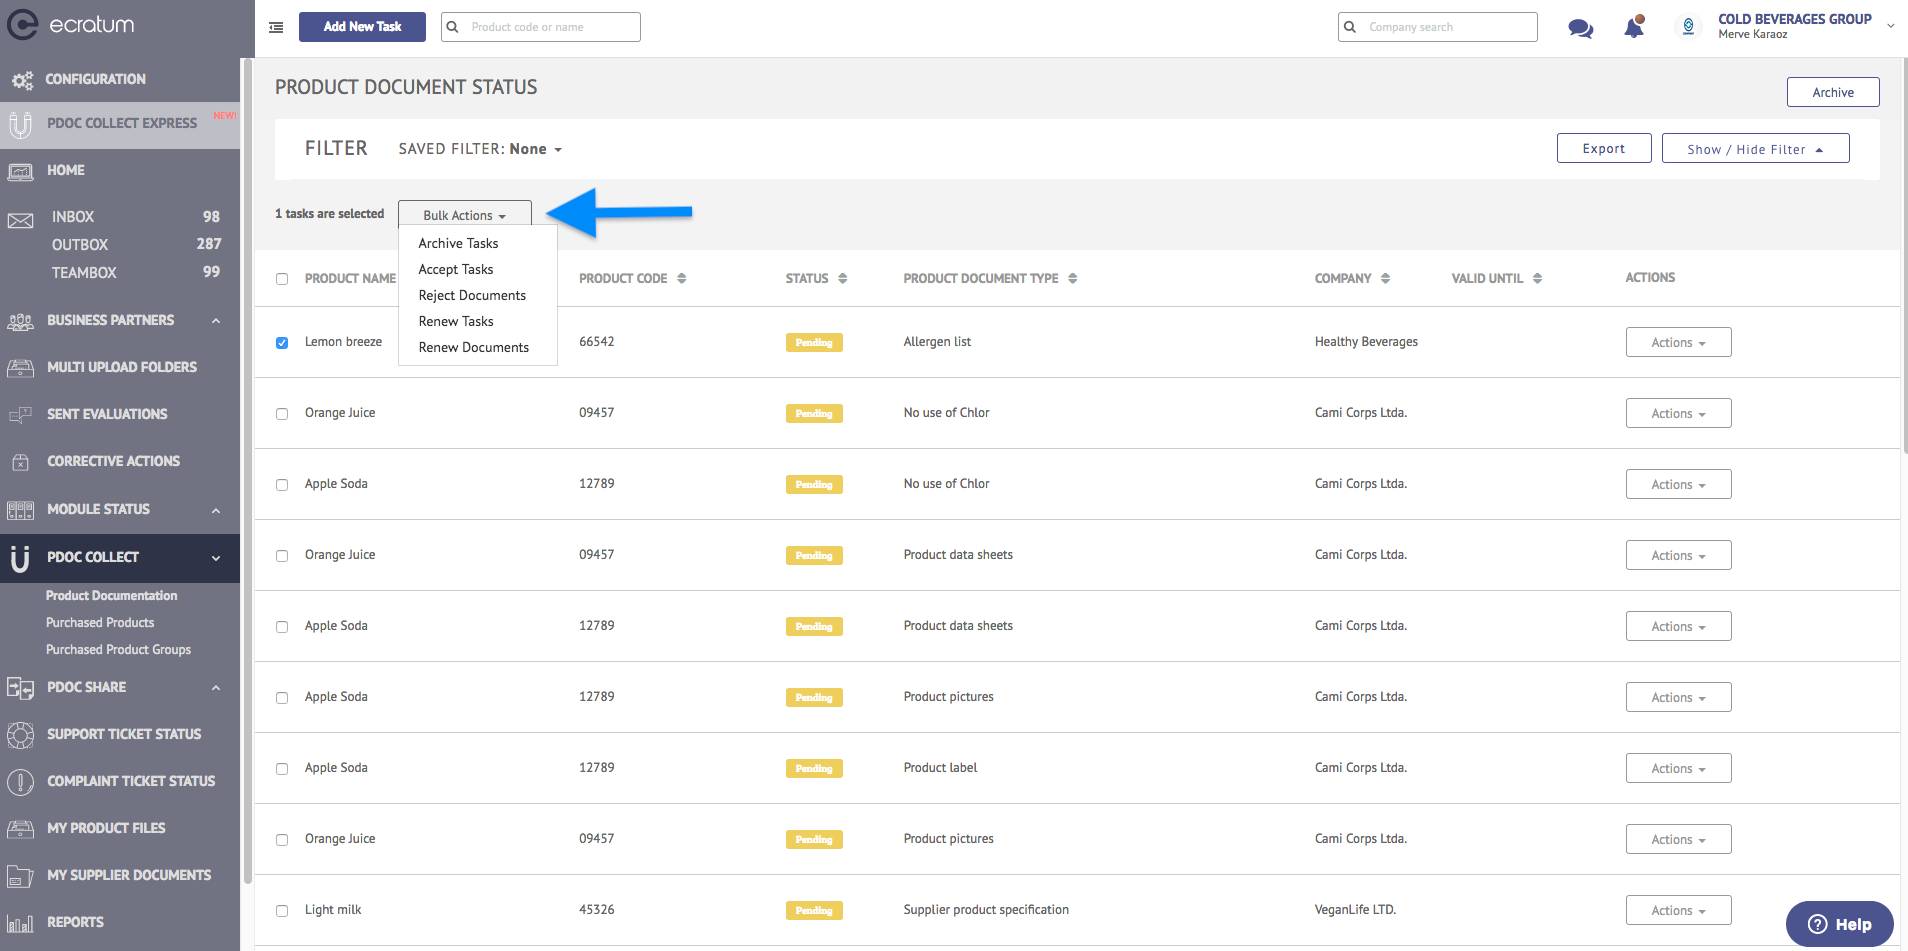Sort by Product Code column arrows
Image resolution: width=1908 pixels, height=951 pixels.
coord(681,279)
